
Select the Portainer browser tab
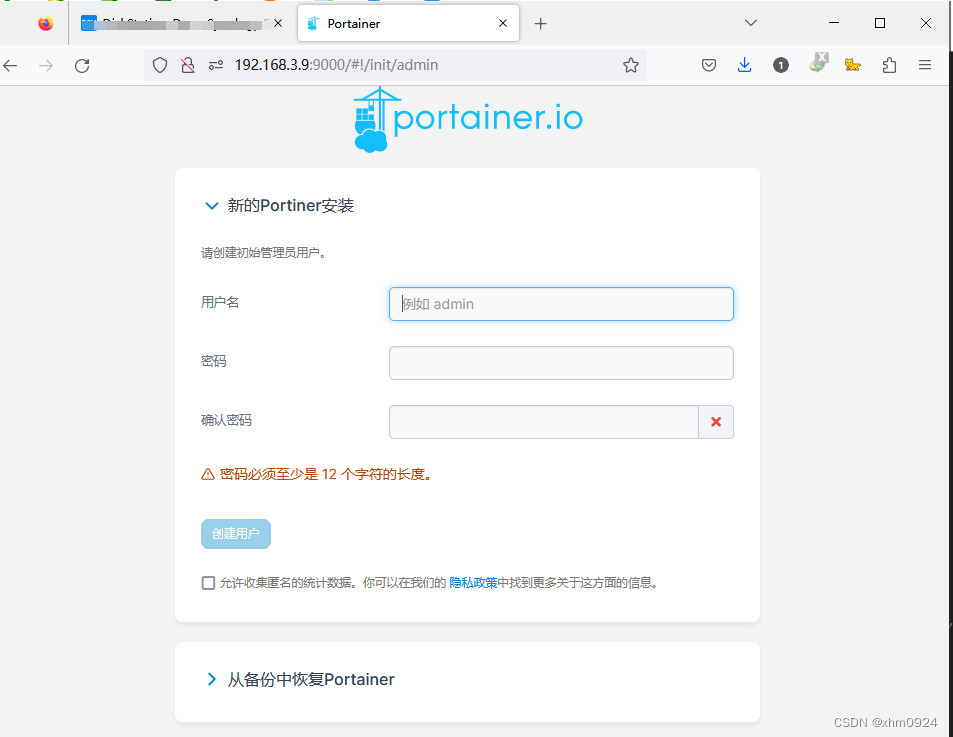point(408,24)
